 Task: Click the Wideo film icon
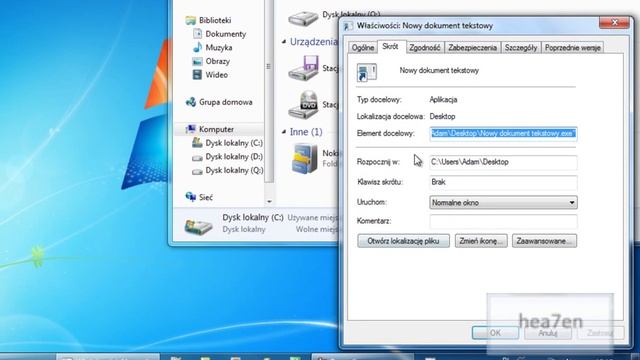click(198, 75)
